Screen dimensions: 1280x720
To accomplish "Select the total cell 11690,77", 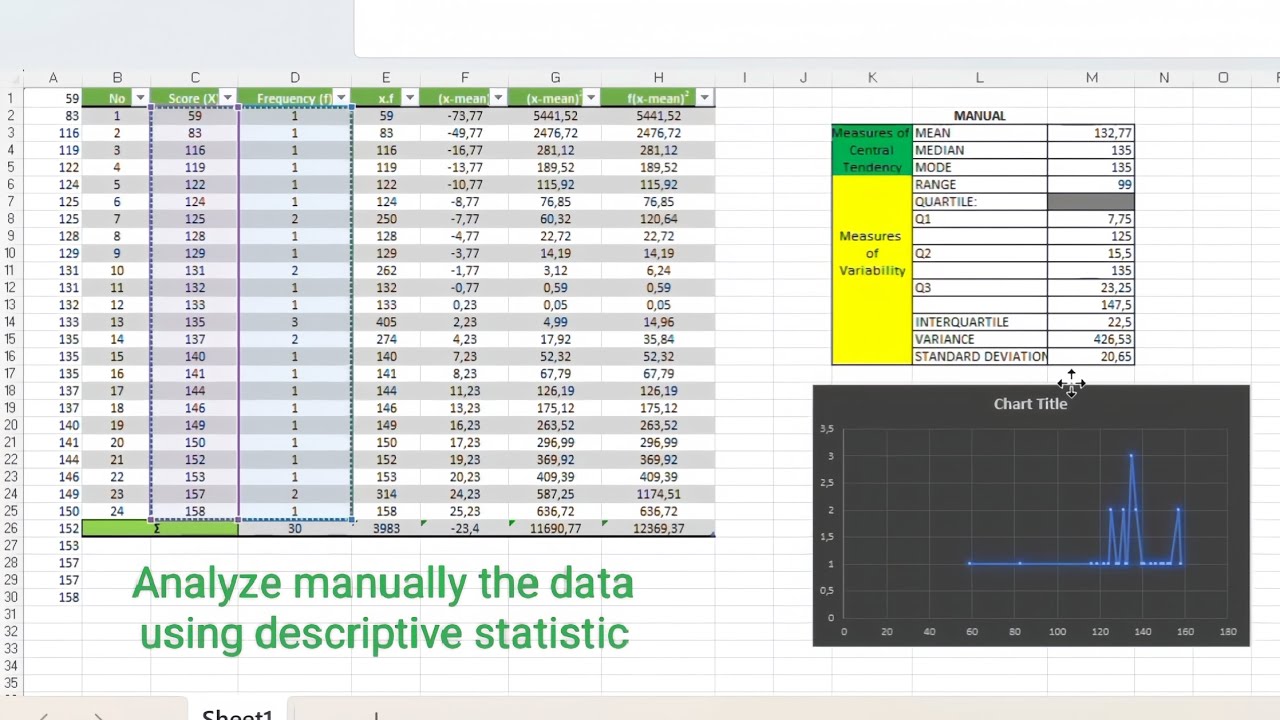I will click(x=555, y=528).
